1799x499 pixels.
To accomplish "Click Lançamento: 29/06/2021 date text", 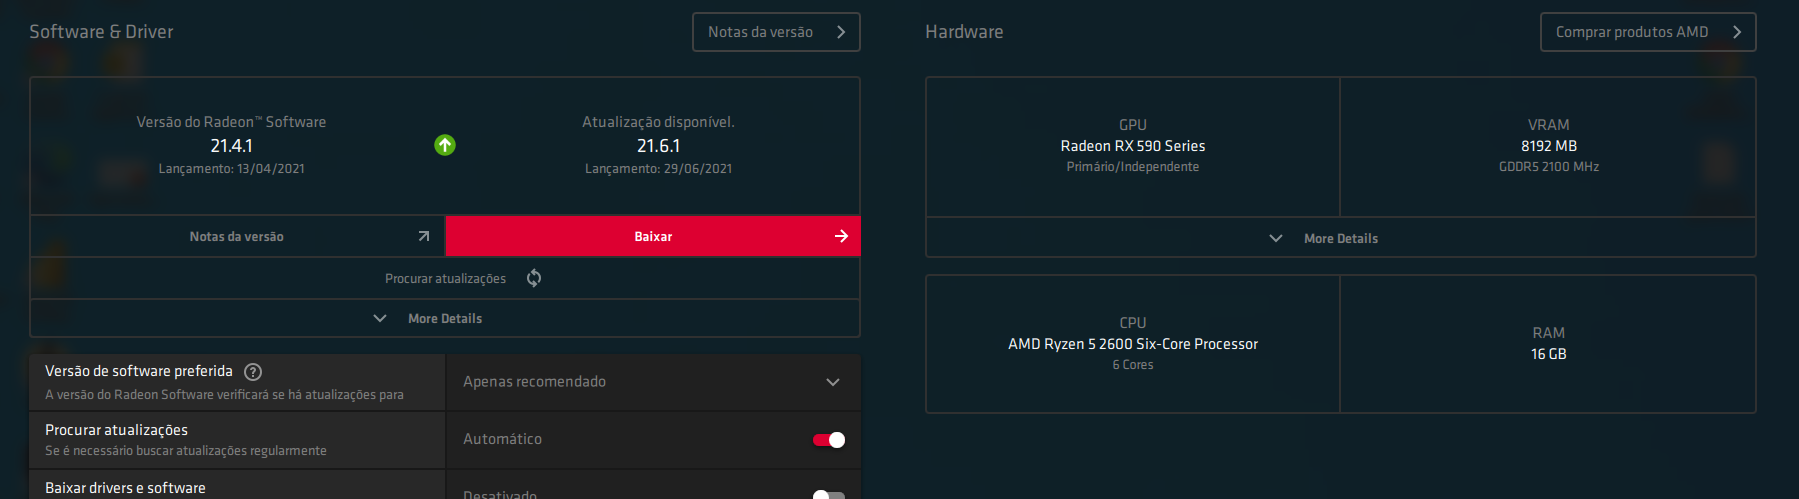I will click(658, 169).
